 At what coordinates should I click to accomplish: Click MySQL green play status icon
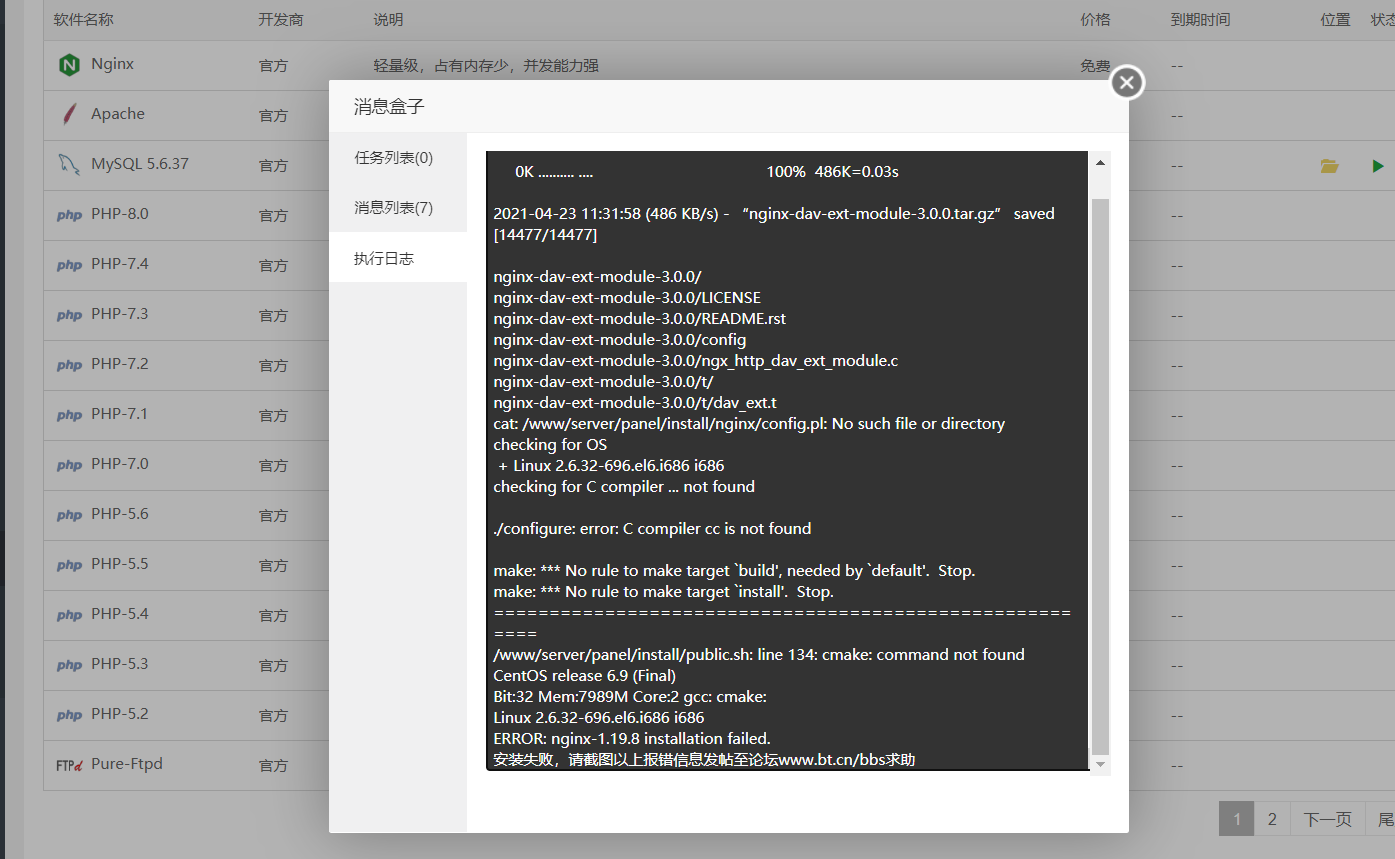coord(1378,166)
